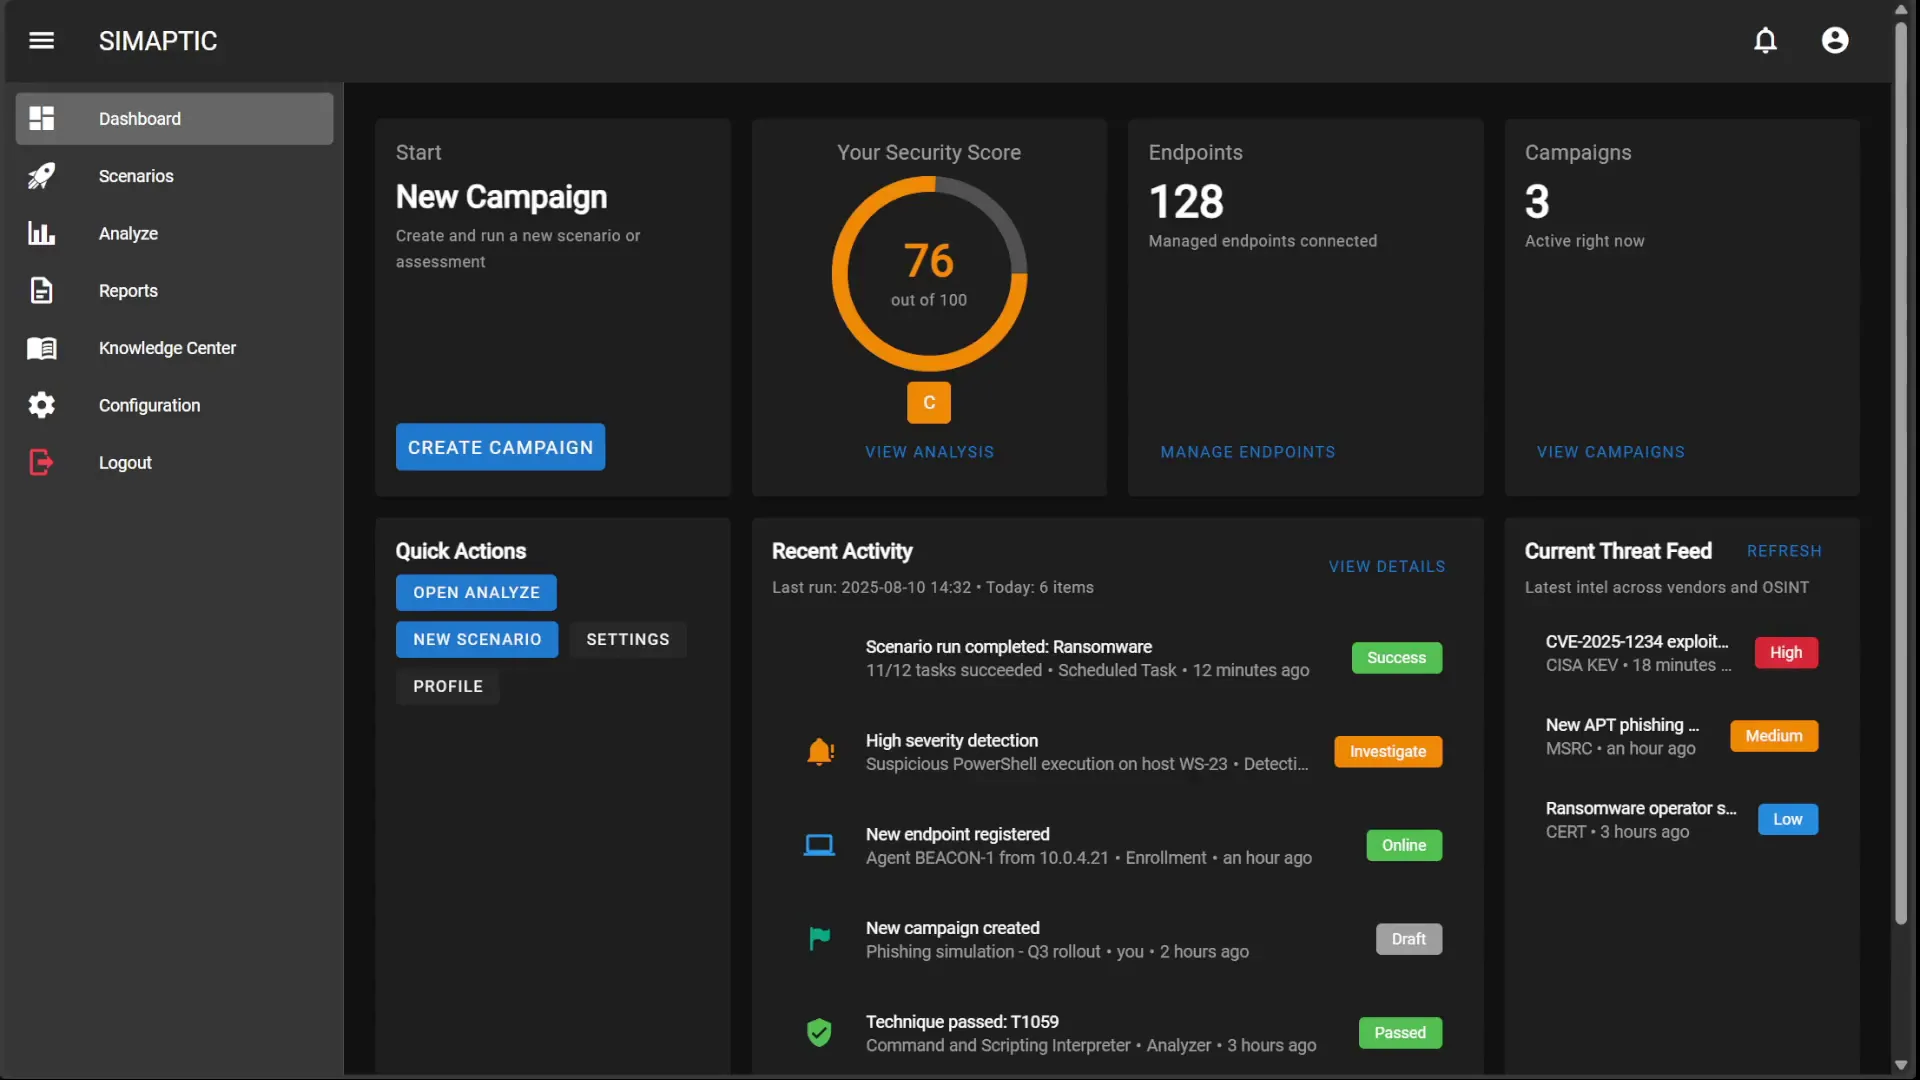Viewport: 1920px width, 1080px height.
Task: Open the user account profile icon
Action: tap(1834, 41)
